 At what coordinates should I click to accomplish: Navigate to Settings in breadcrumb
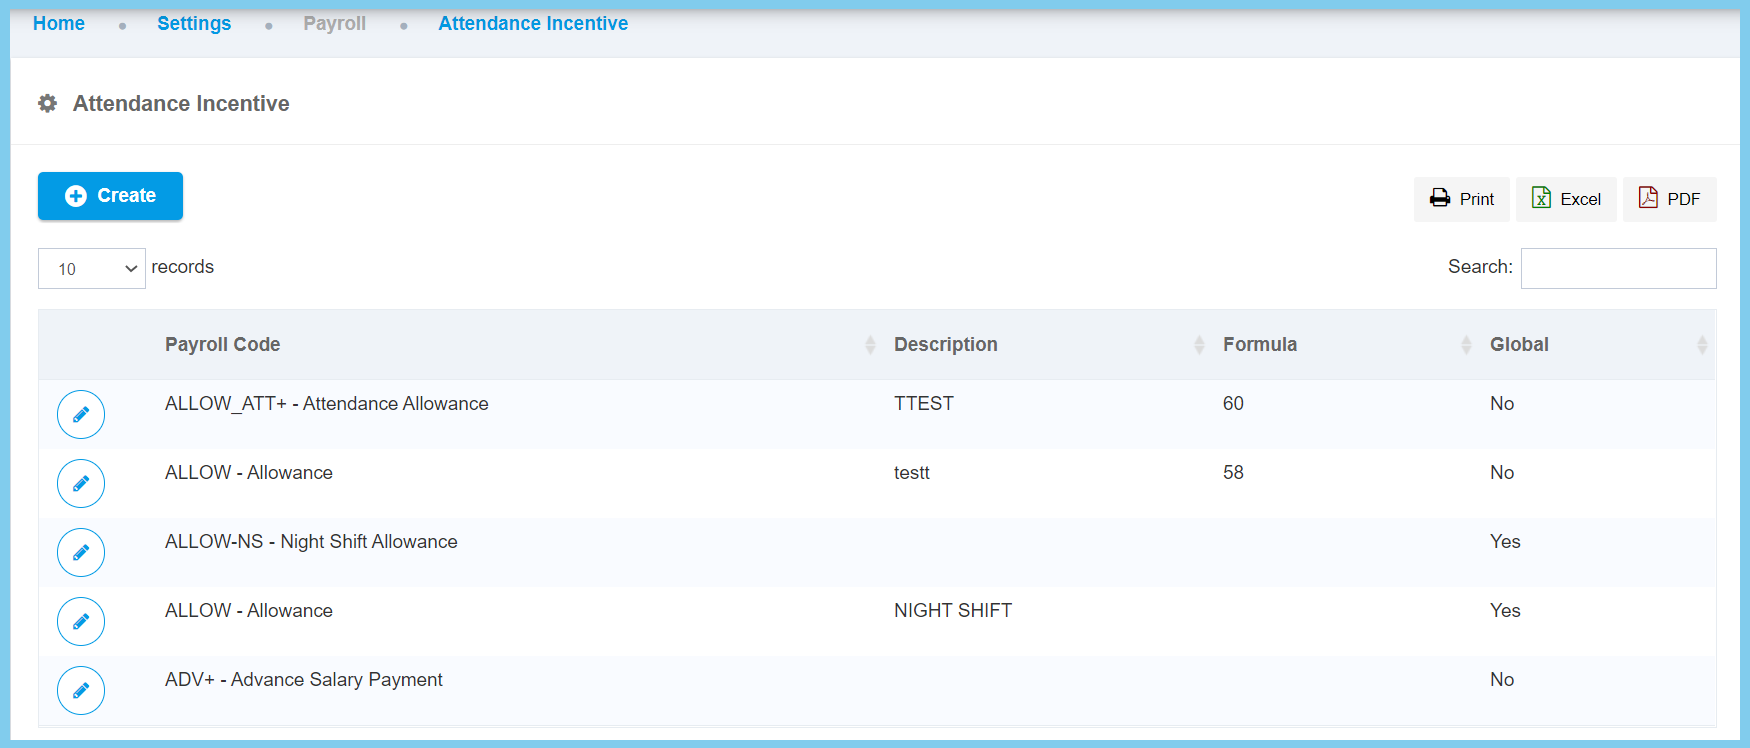pos(194,24)
